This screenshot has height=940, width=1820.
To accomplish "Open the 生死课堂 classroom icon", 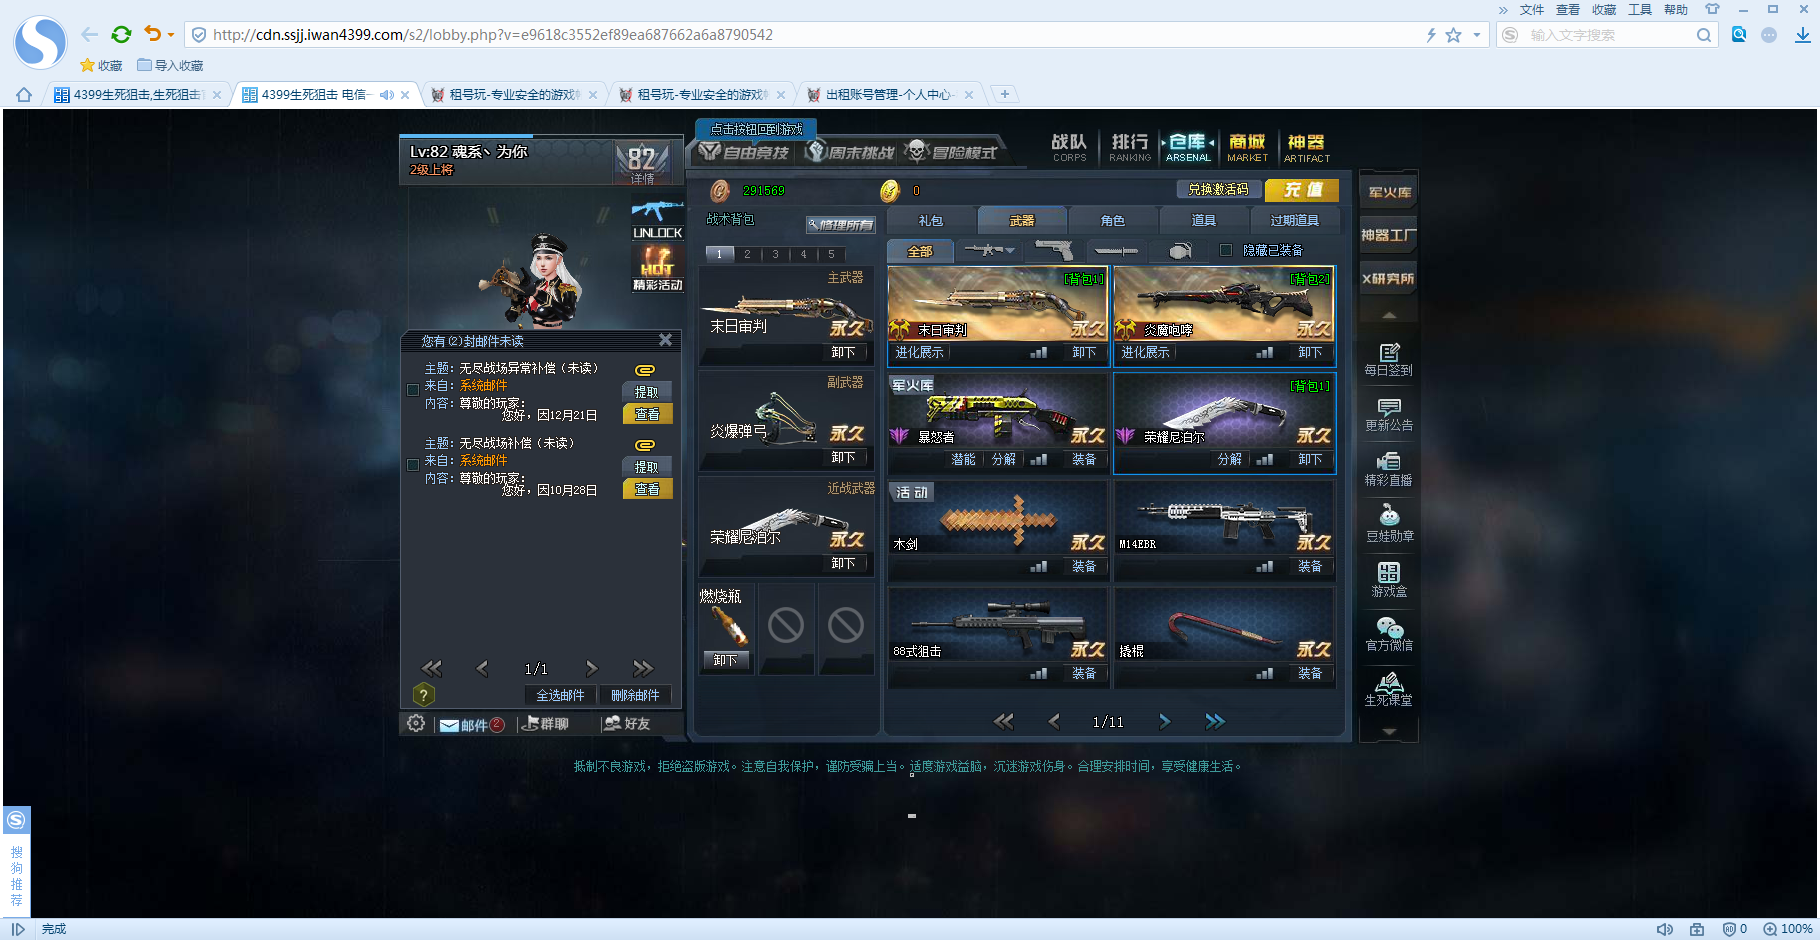I will 1389,690.
